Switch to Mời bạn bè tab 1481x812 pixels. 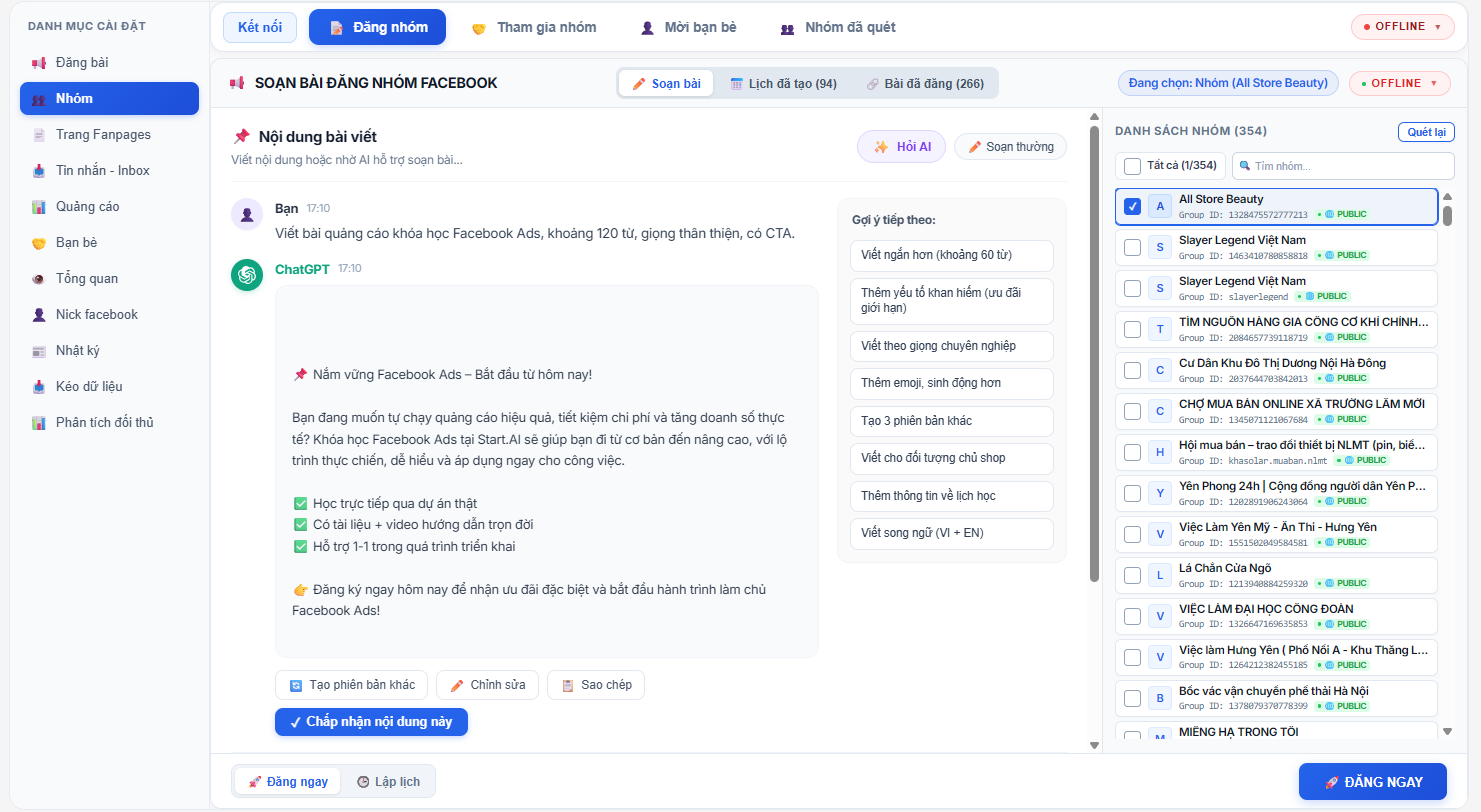click(689, 27)
